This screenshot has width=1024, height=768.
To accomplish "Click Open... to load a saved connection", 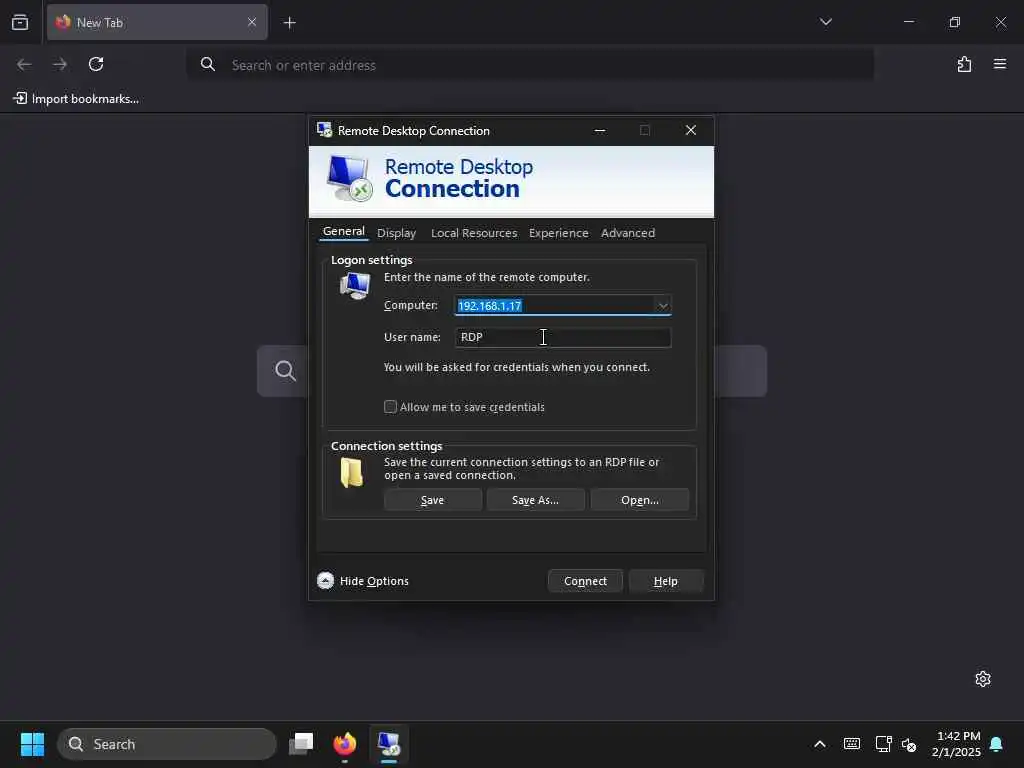I will coord(639,500).
